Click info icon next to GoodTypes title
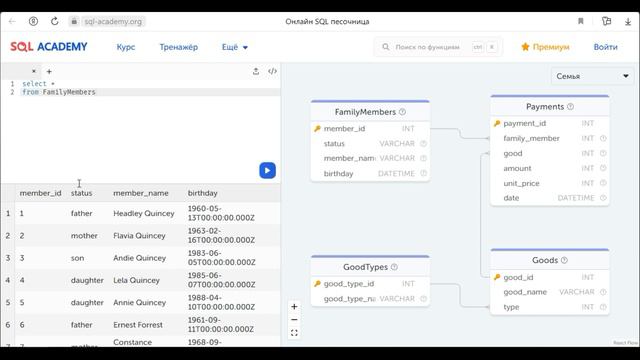This screenshot has height=360, width=640. coord(394,267)
